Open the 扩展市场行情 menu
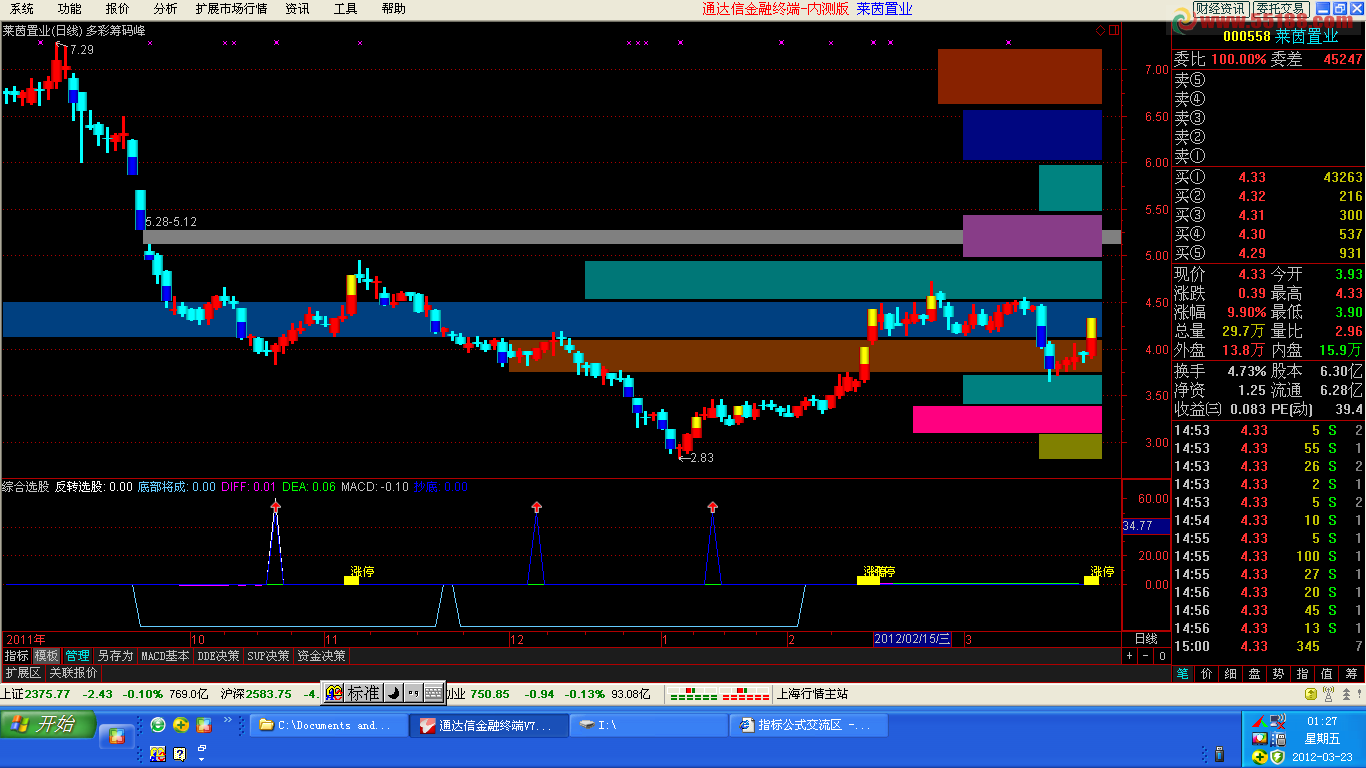 (231, 9)
